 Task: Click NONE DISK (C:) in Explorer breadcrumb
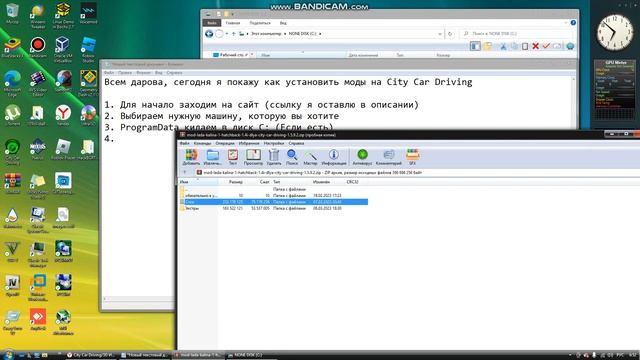click(302, 33)
